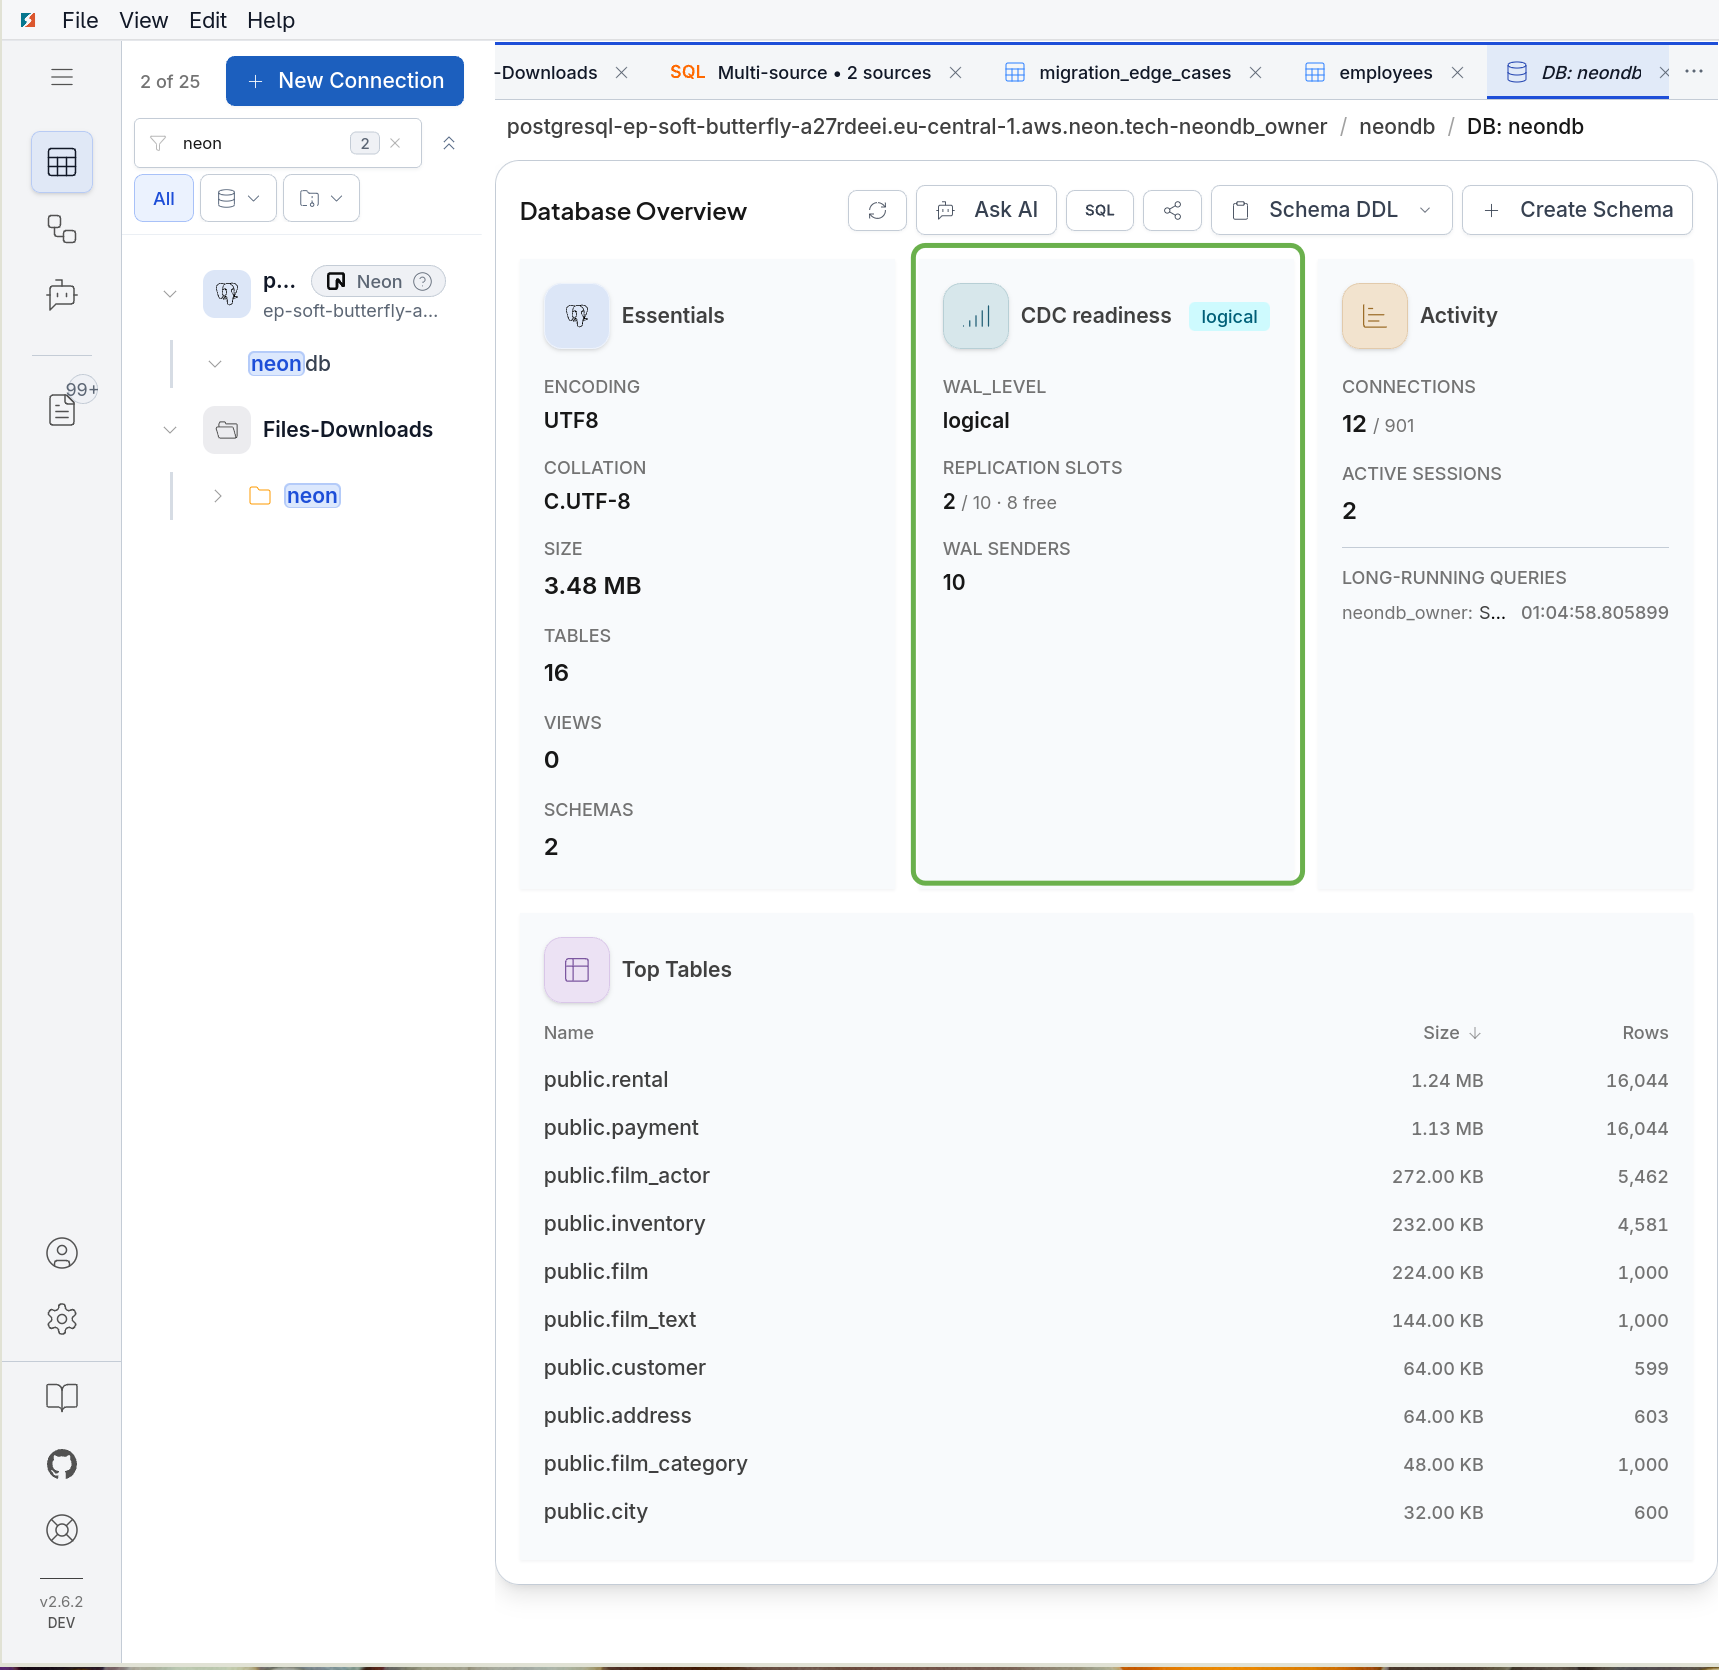
Task: Open the database type filter dropdown
Action: (x=238, y=198)
